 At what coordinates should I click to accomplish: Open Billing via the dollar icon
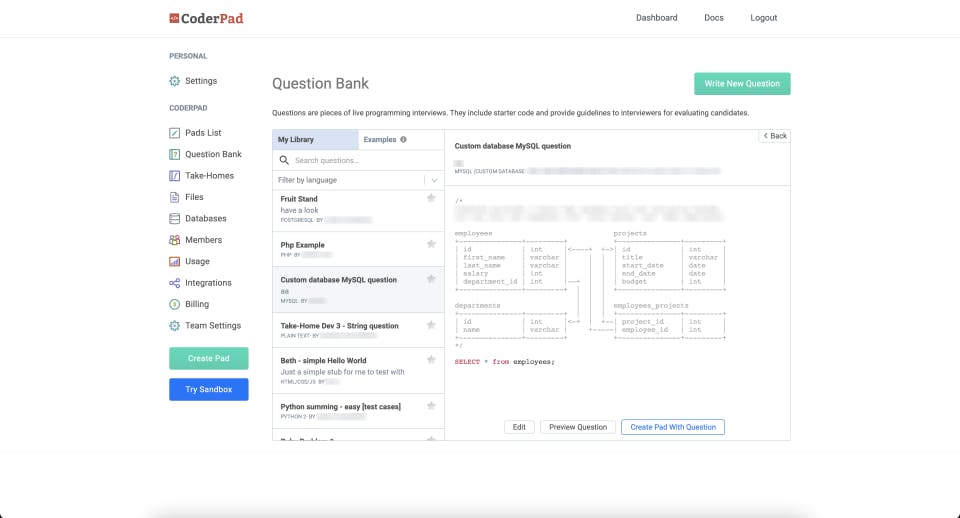point(174,304)
